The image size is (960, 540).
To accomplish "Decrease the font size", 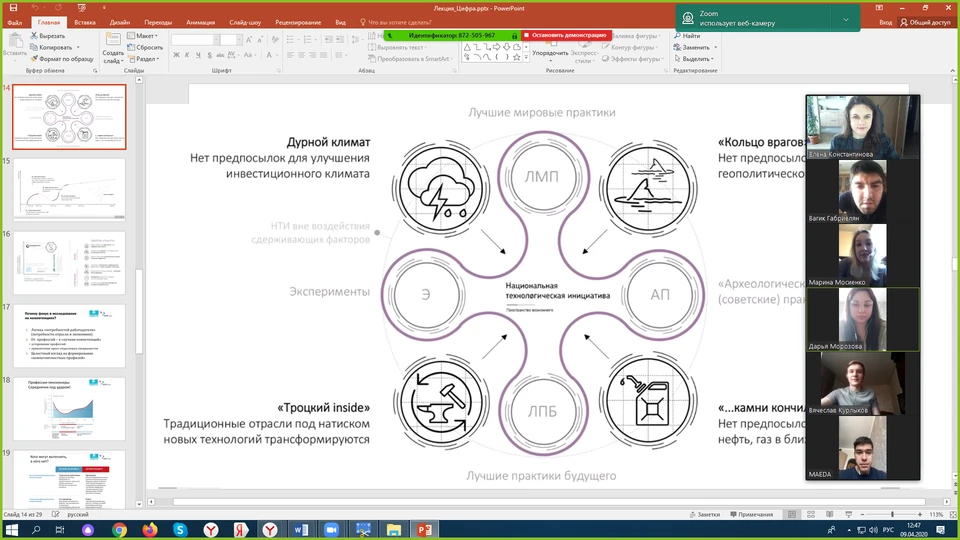I will click(260, 40).
